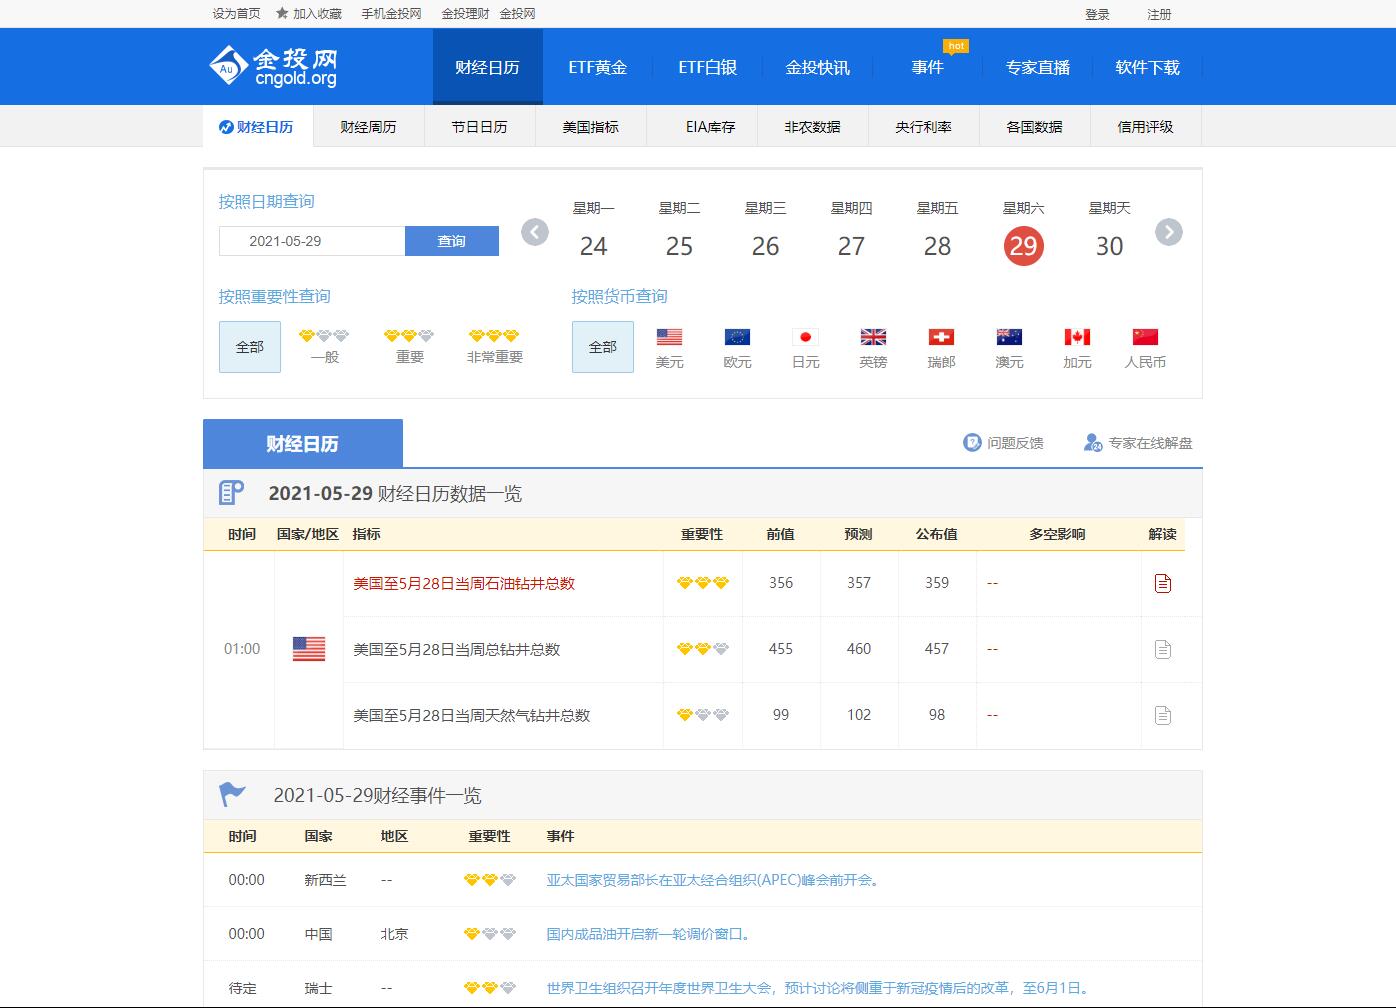The image size is (1396, 1008).
Task: Choose the British pound flag filter
Action: point(873,337)
